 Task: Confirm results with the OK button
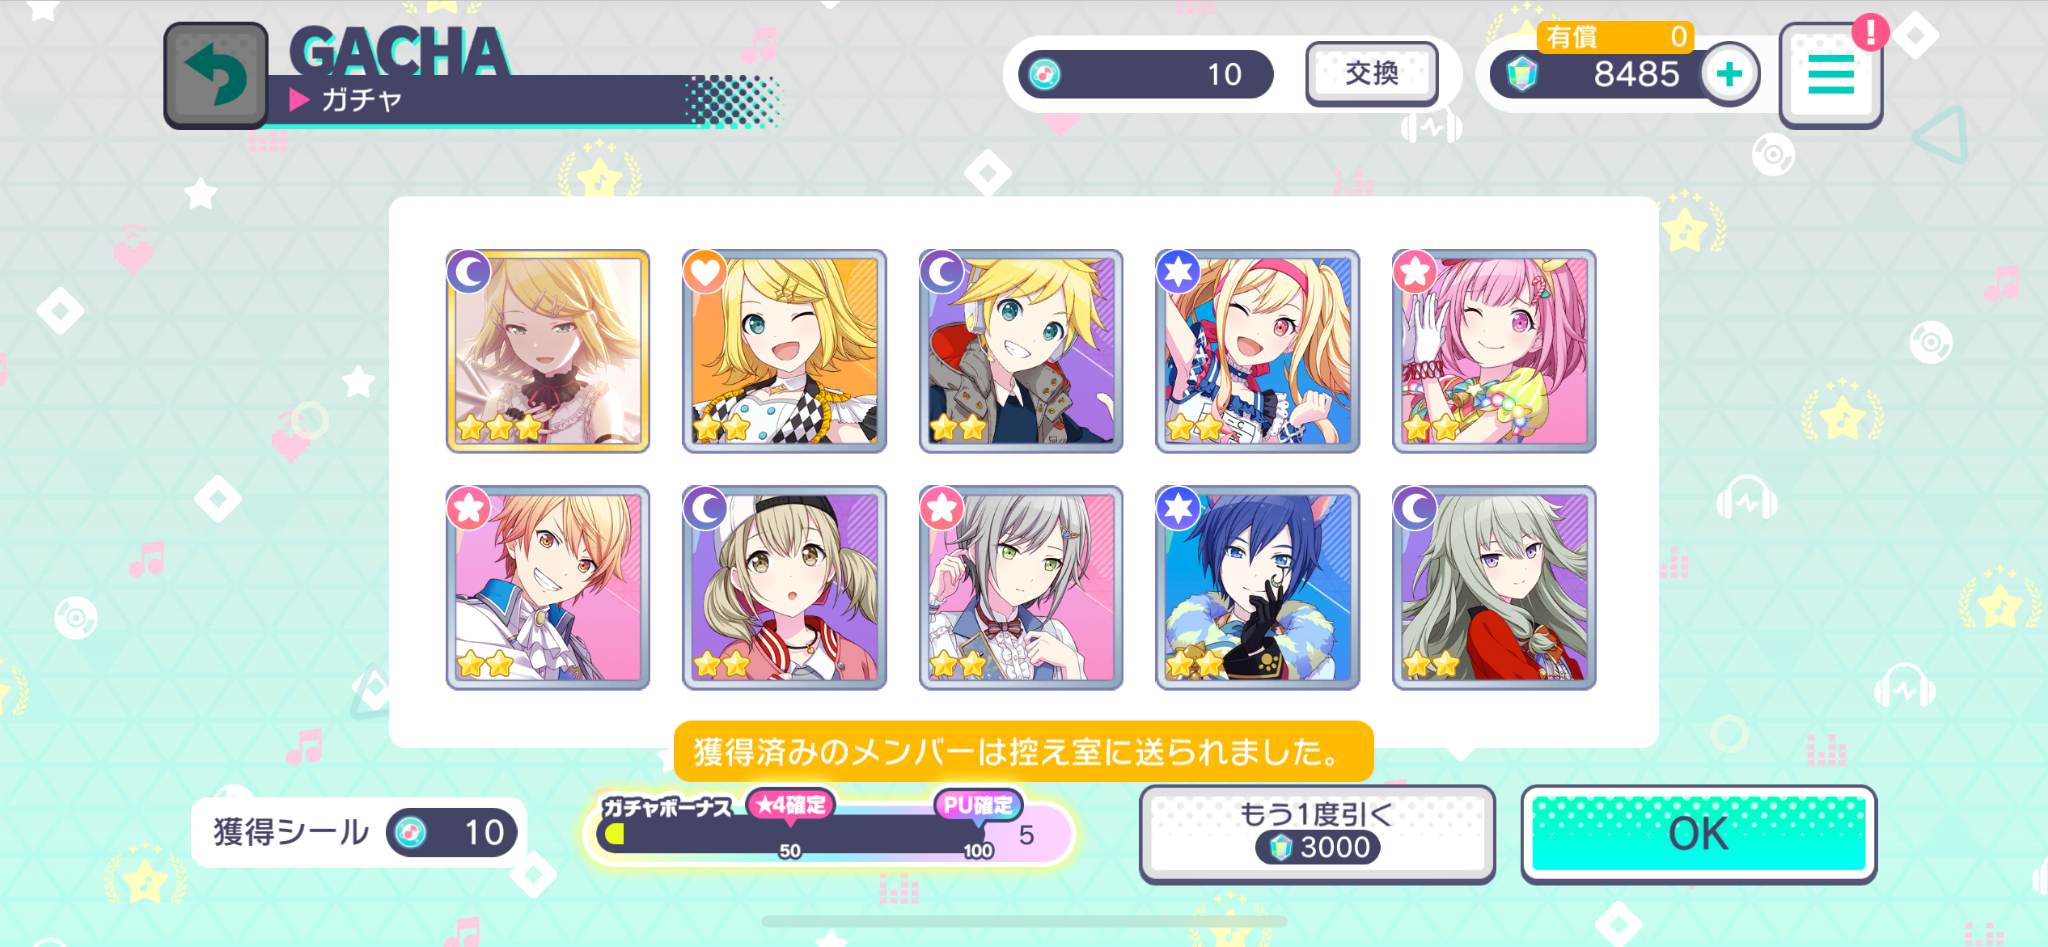click(1698, 834)
